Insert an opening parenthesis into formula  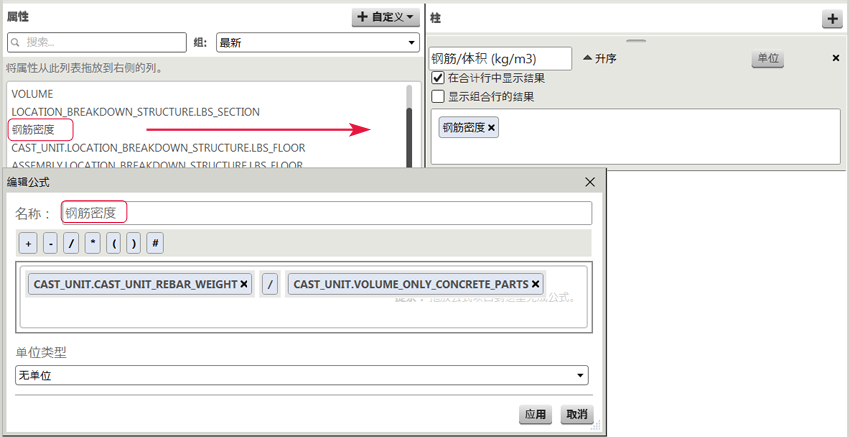coord(113,244)
